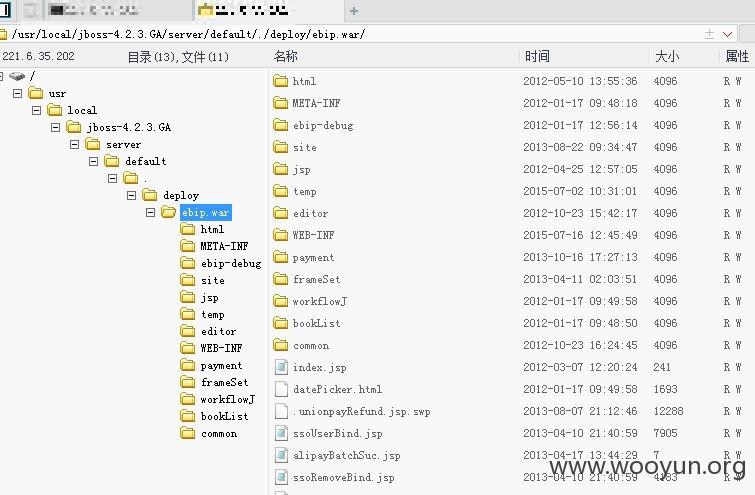
Task: Select editor in the directory tree
Action: 219,331
